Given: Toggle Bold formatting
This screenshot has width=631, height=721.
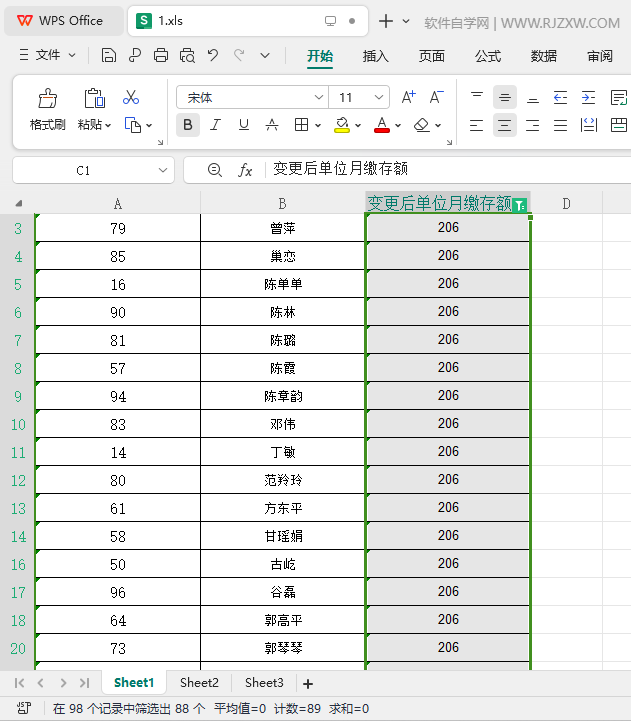Looking at the screenshot, I should tap(188, 125).
